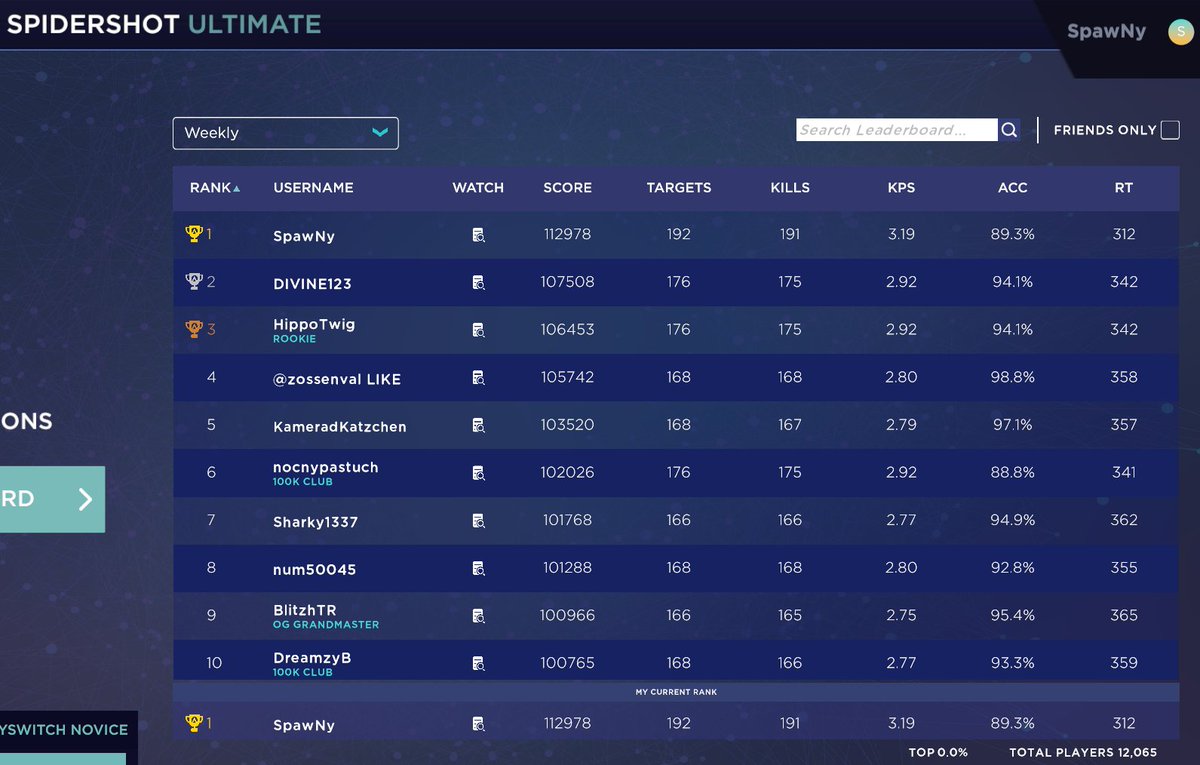Select reaction time 365
The image size is (1200, 765).
click(x=1124, y=615)
